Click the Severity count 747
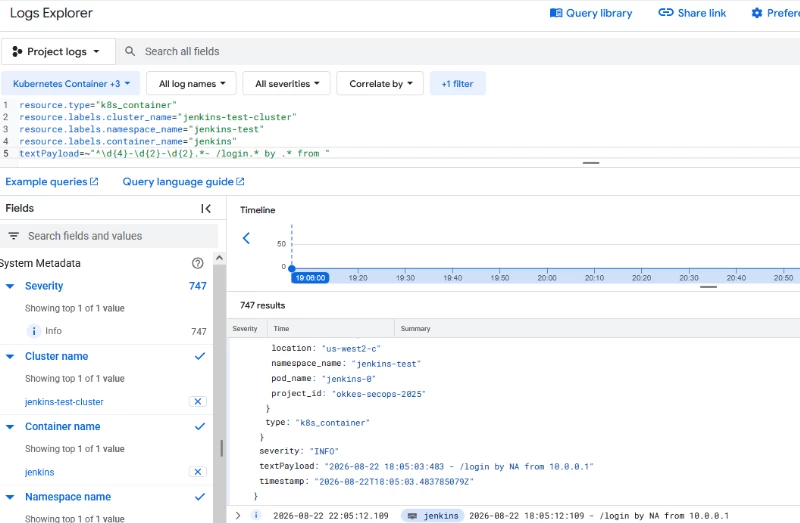The width and height of the screenshot is (800, 523). (197, 286)
